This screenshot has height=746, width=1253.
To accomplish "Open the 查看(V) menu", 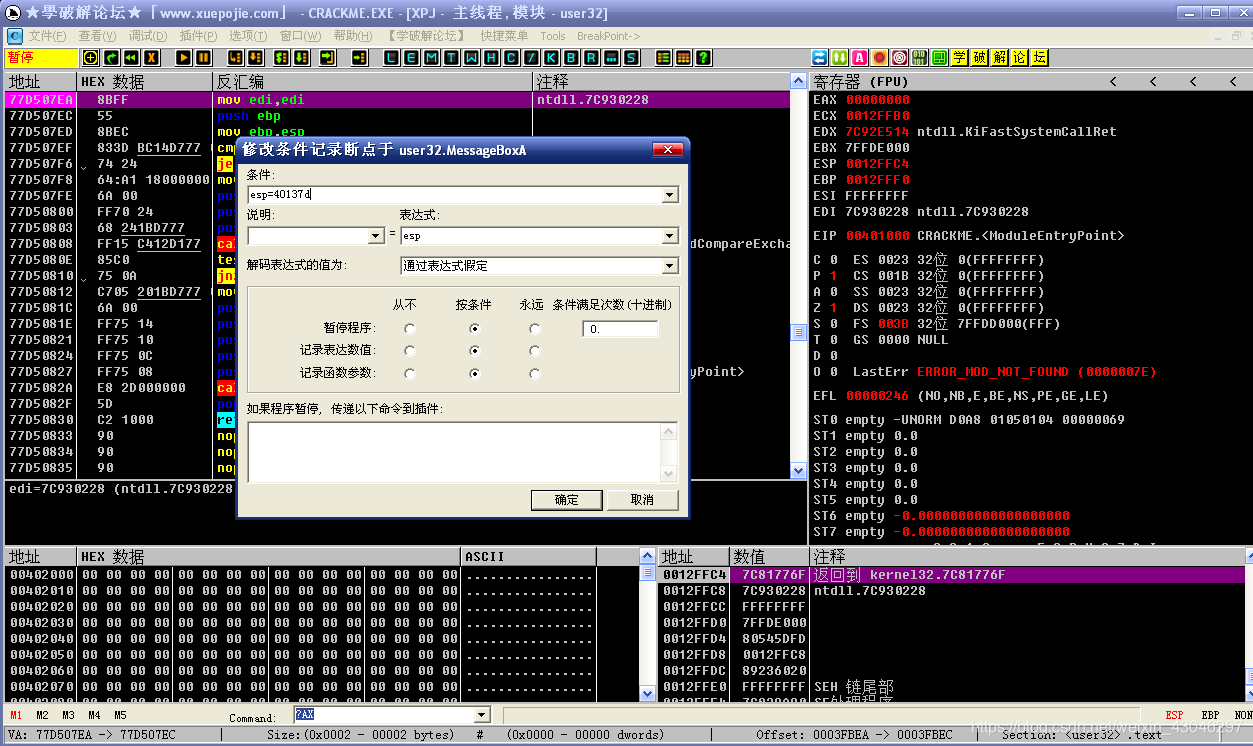I will click(x=97, y=36).
